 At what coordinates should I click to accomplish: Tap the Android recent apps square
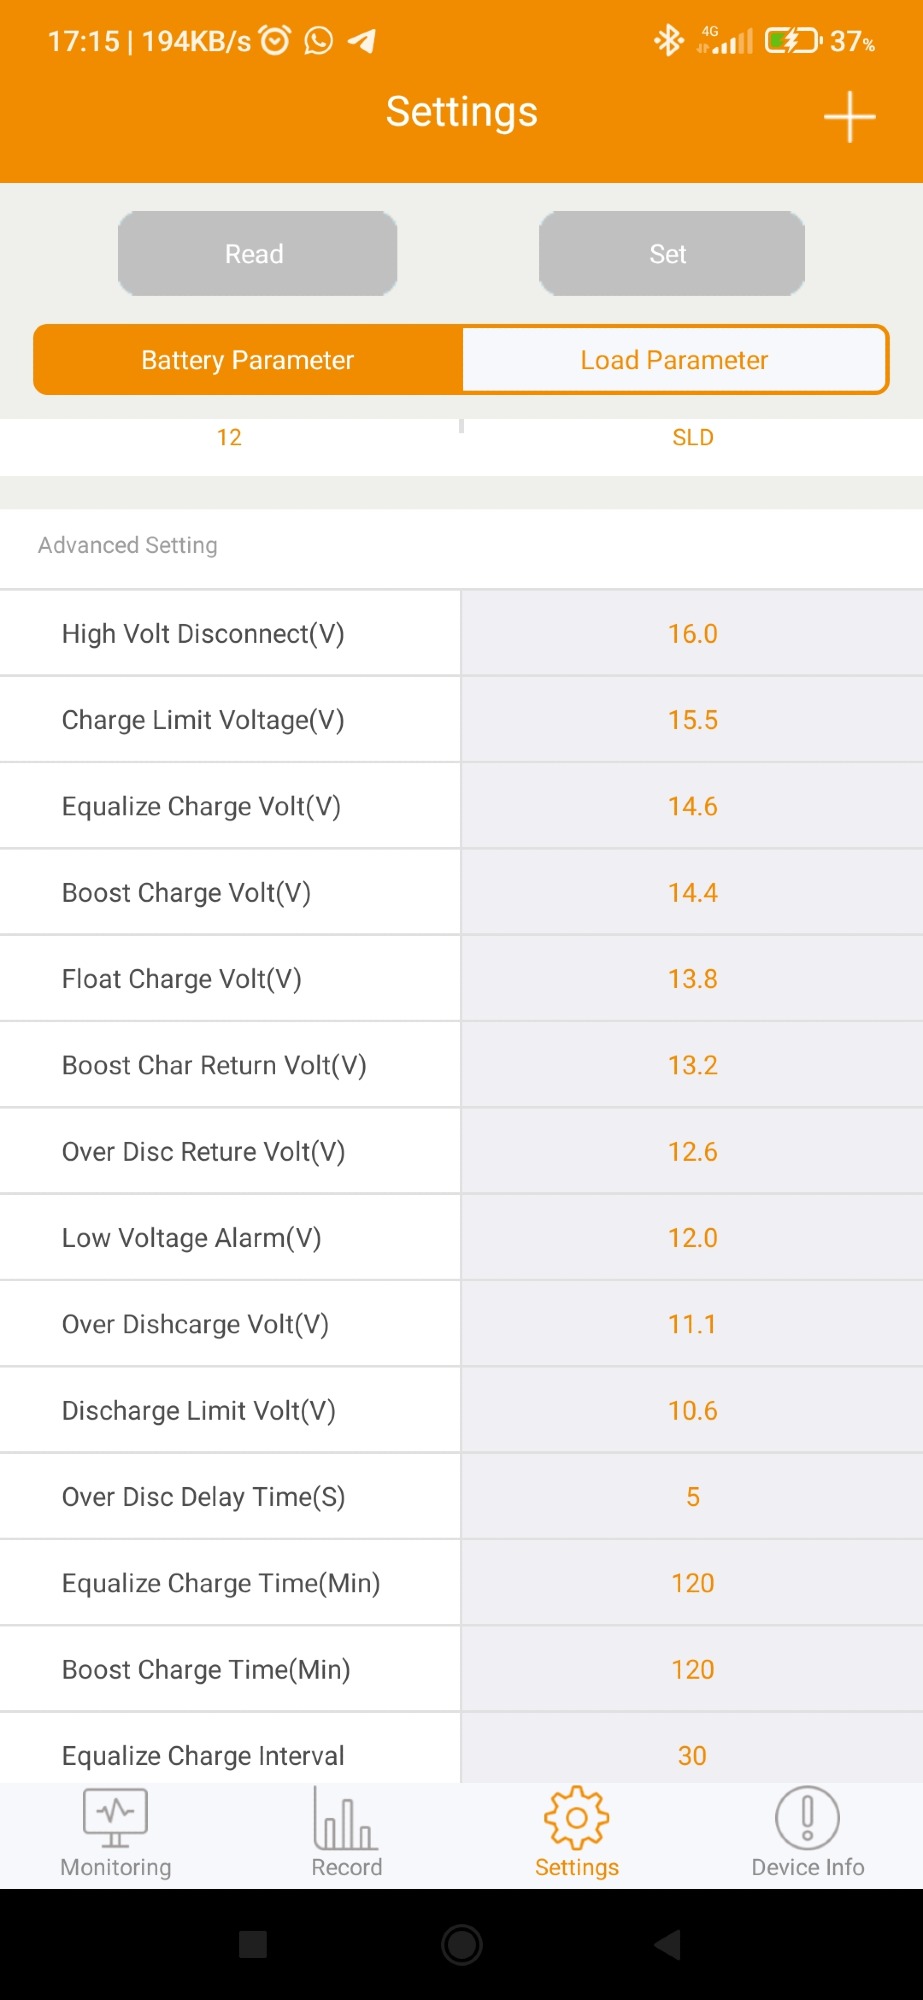pyautogui.click(x=253, y=1944)
